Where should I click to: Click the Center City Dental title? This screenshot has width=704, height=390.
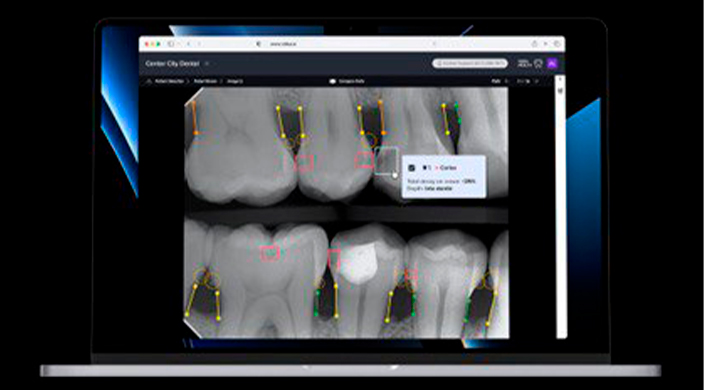[x=172, y=64]
